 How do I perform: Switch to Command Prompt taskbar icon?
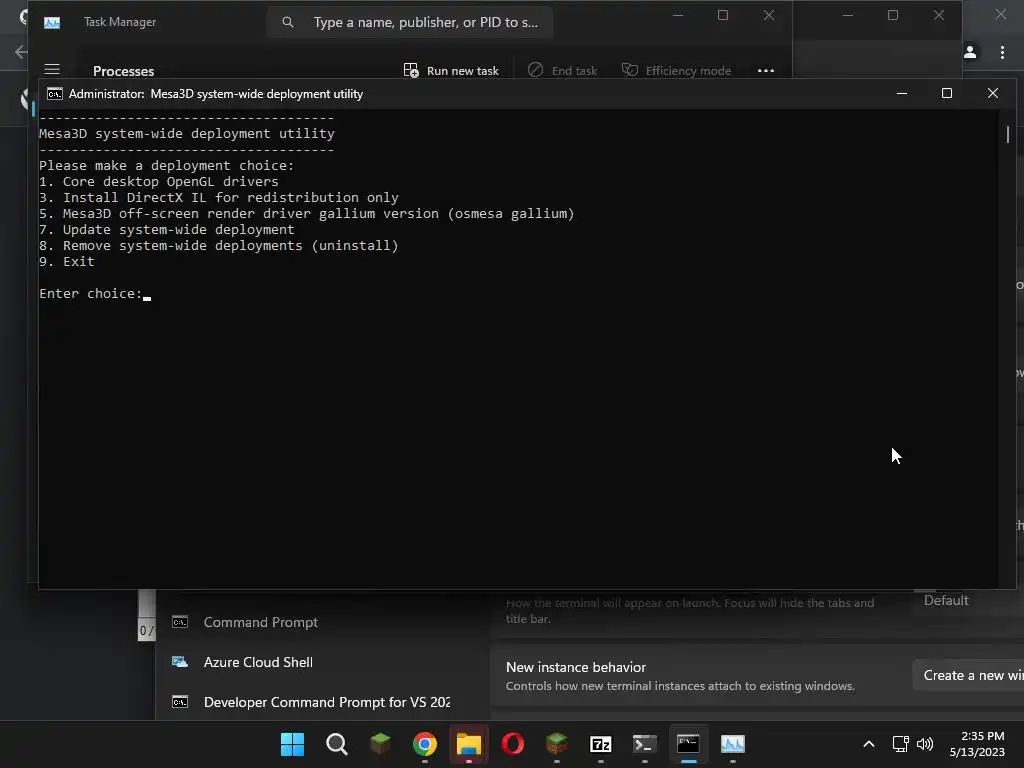coord(688,744)
